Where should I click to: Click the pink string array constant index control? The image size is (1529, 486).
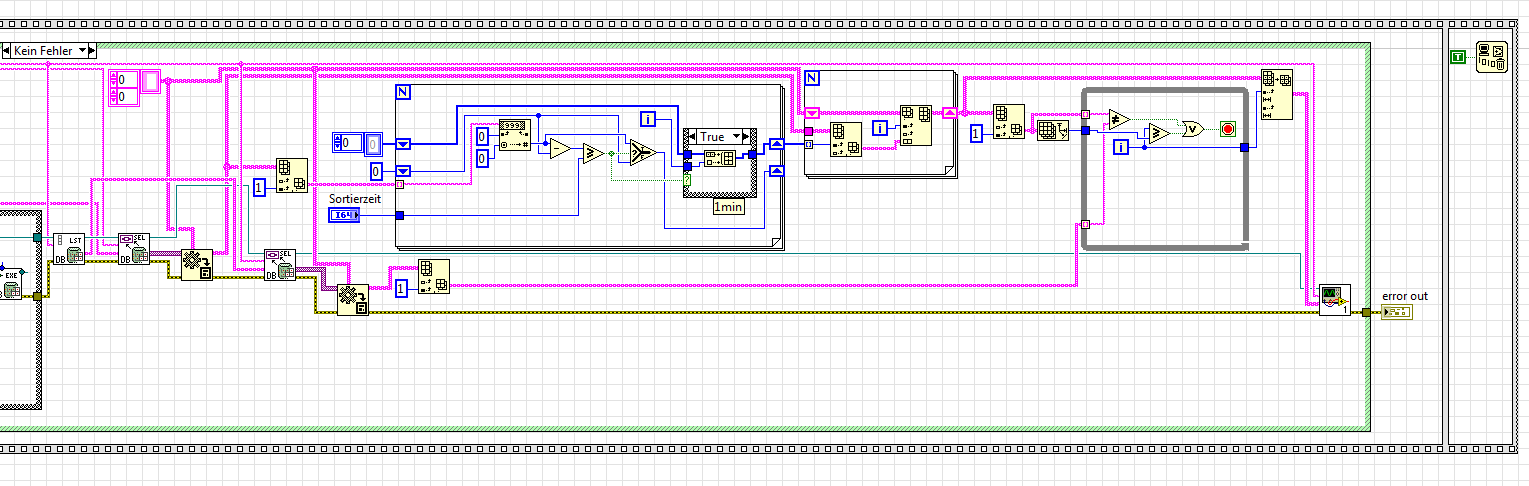[124, 88]
